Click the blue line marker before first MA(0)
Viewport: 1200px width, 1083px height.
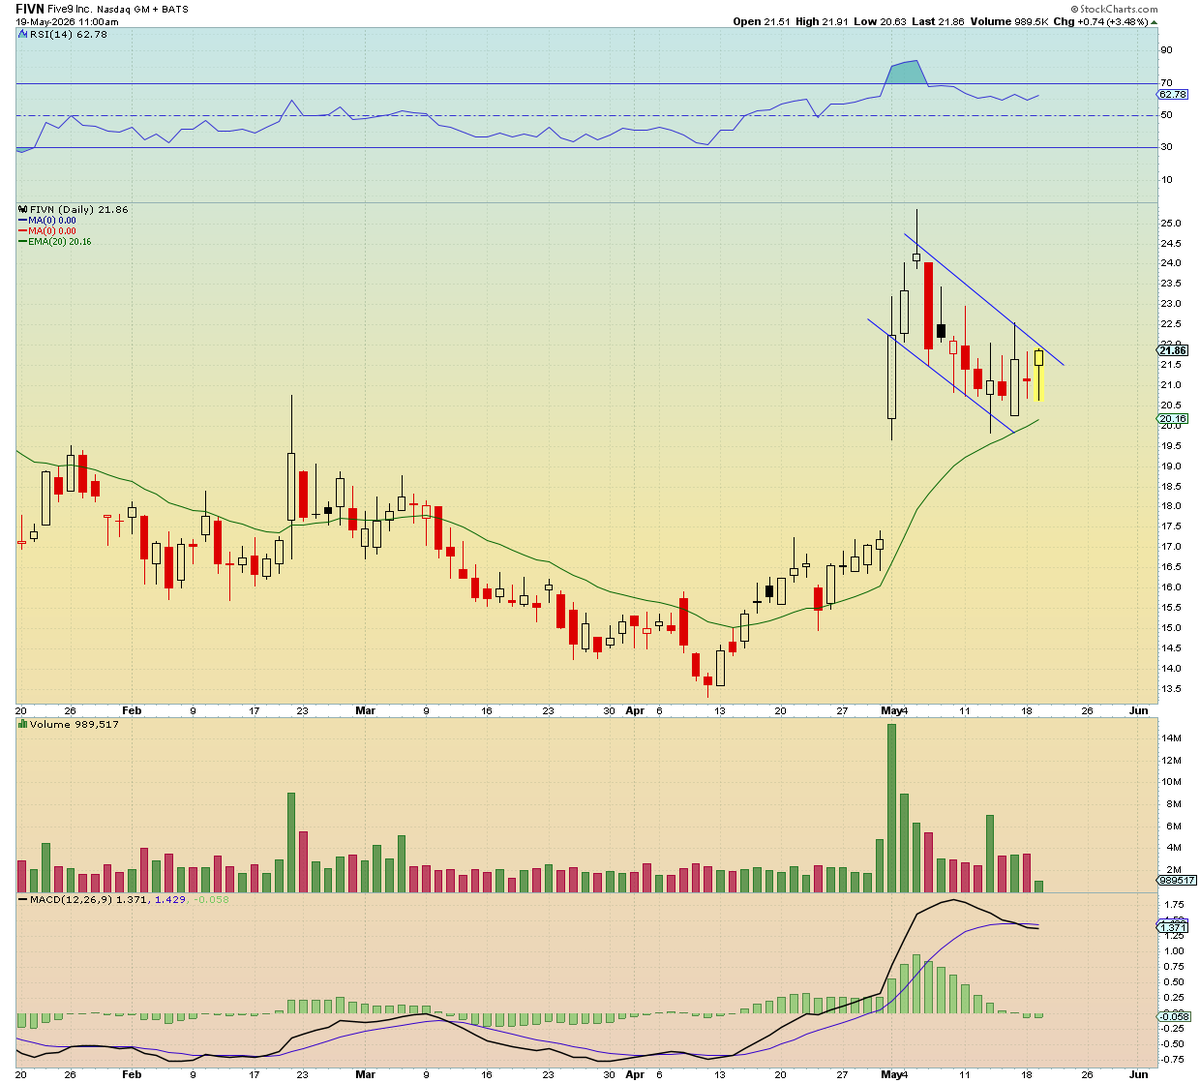click(22, 220)
